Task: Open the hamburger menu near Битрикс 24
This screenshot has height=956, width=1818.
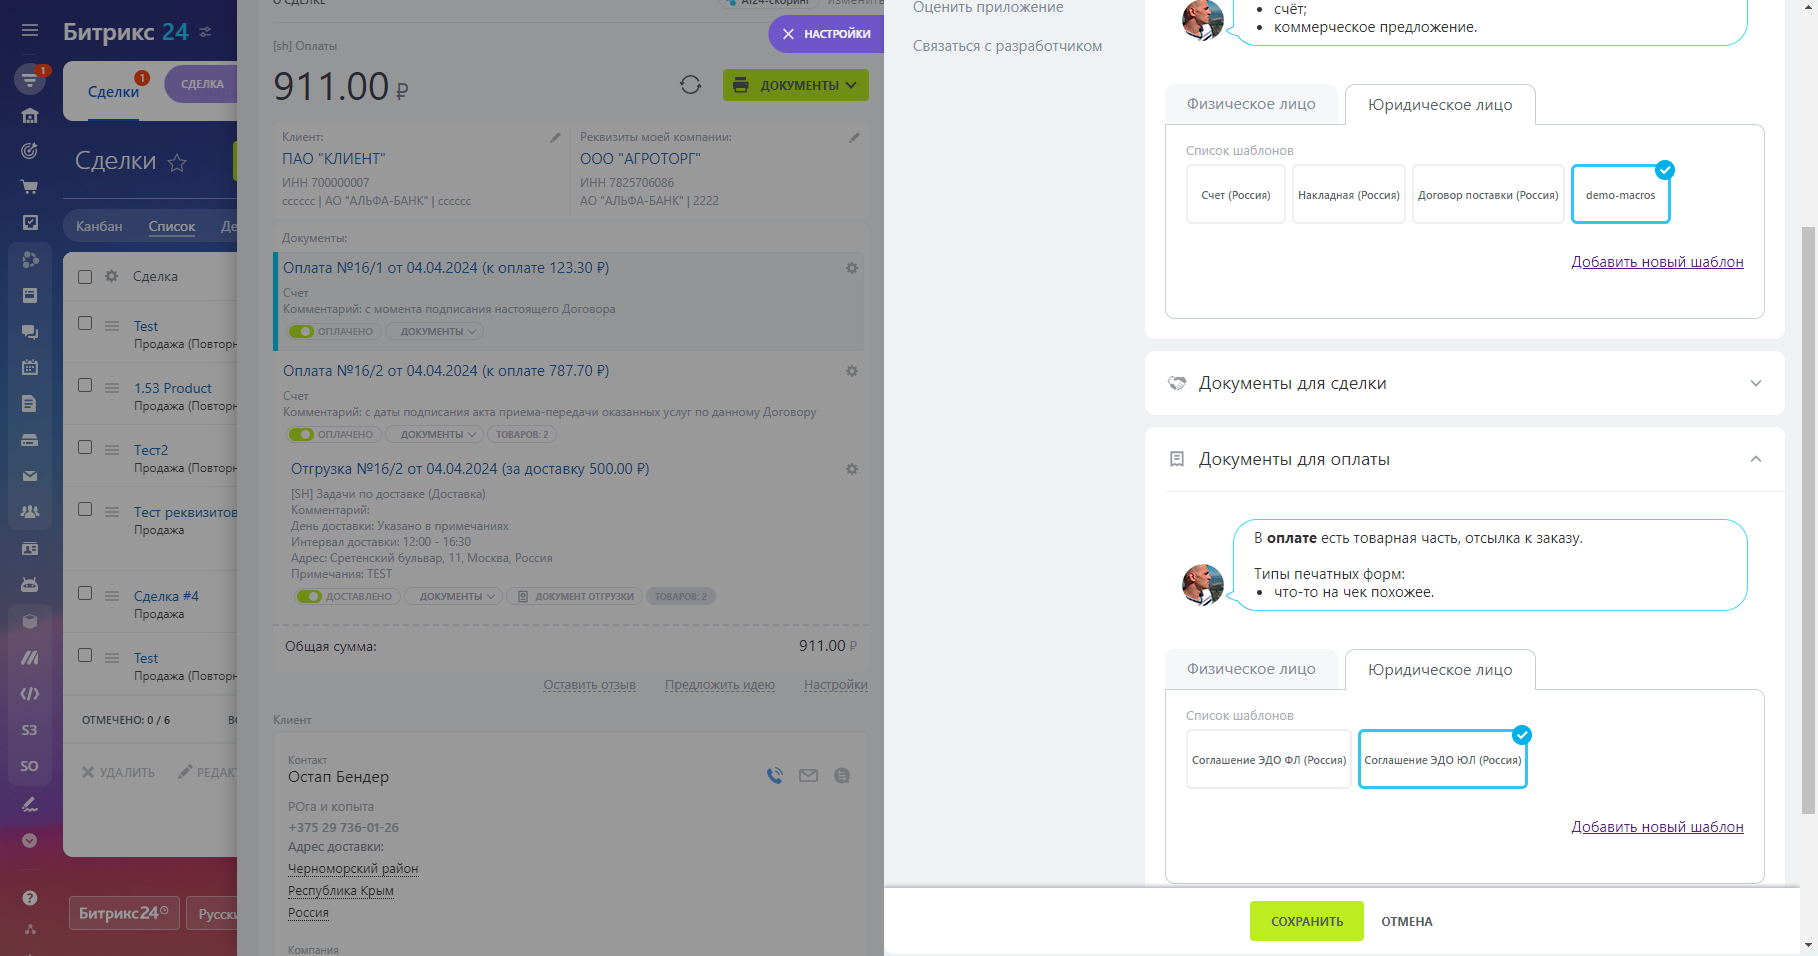Action: pos(30,31)
